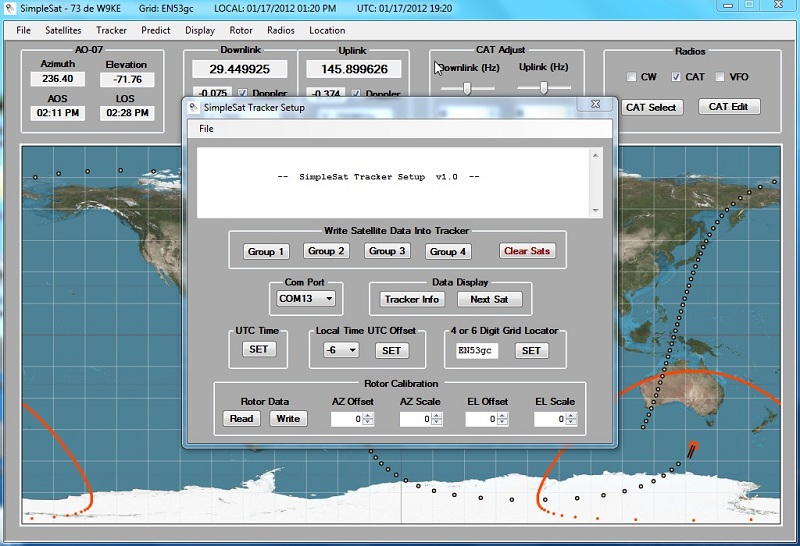The image size is (800, 546).
Task: Click the AOS time 02:11 PM
Action: pyautogui.click(x=58, y=113)
